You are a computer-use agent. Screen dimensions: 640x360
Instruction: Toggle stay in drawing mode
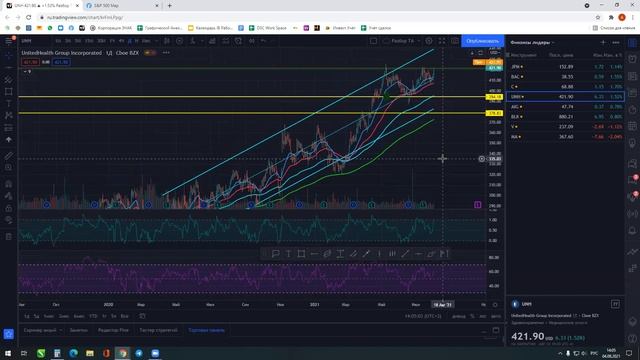pos(9,196)
